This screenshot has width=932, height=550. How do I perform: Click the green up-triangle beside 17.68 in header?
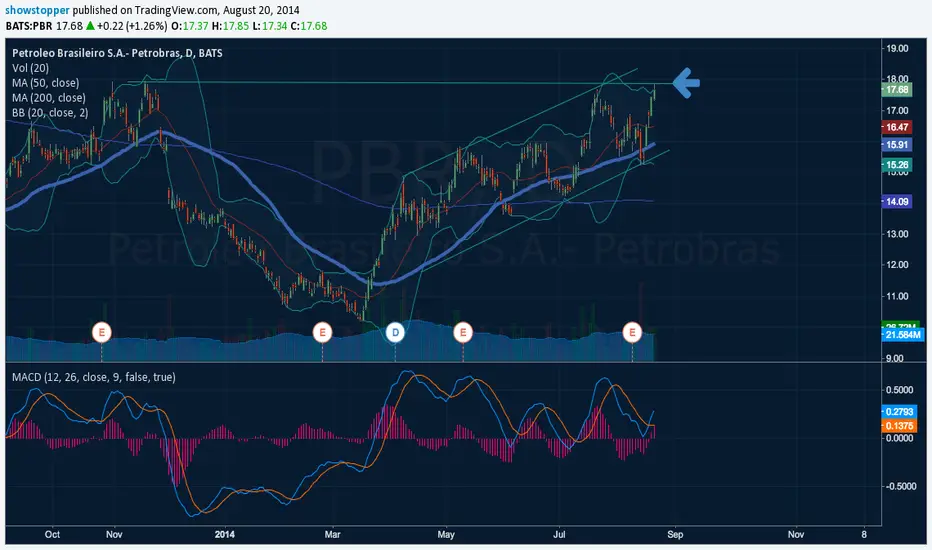(90, 26)
